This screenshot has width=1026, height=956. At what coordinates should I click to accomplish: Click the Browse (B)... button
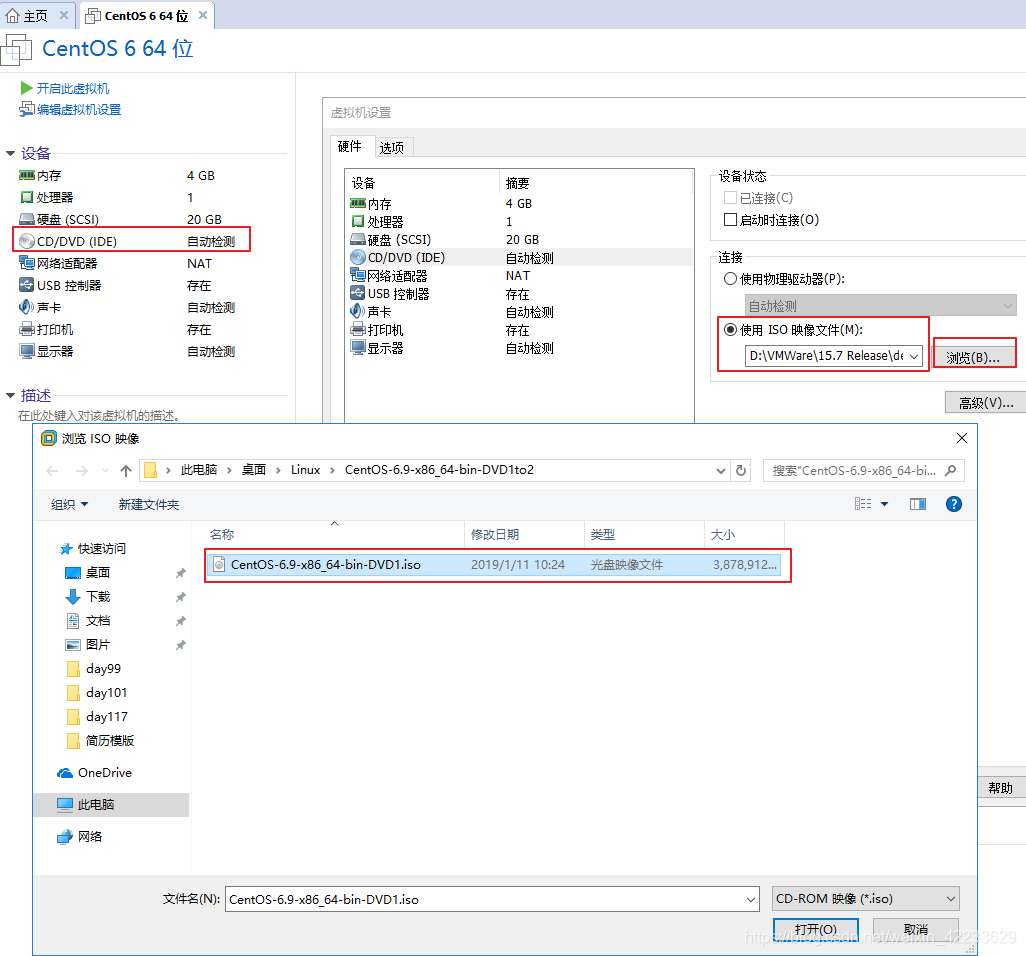point(973,357)
